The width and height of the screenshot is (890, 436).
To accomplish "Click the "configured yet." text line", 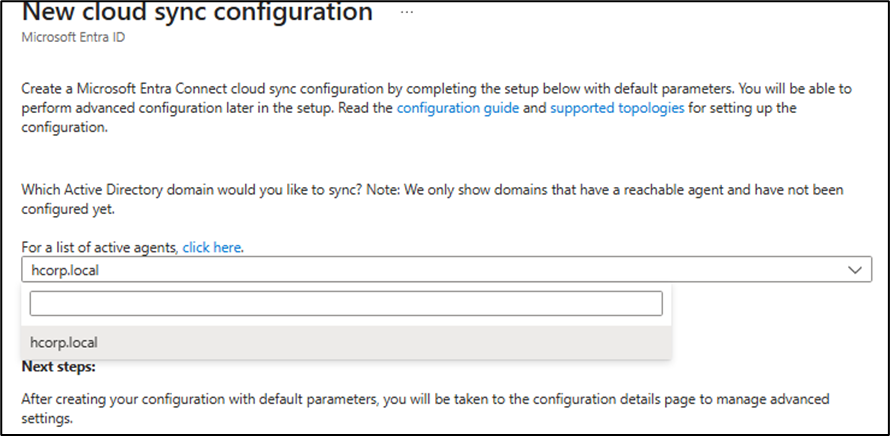I will (68, 208).
